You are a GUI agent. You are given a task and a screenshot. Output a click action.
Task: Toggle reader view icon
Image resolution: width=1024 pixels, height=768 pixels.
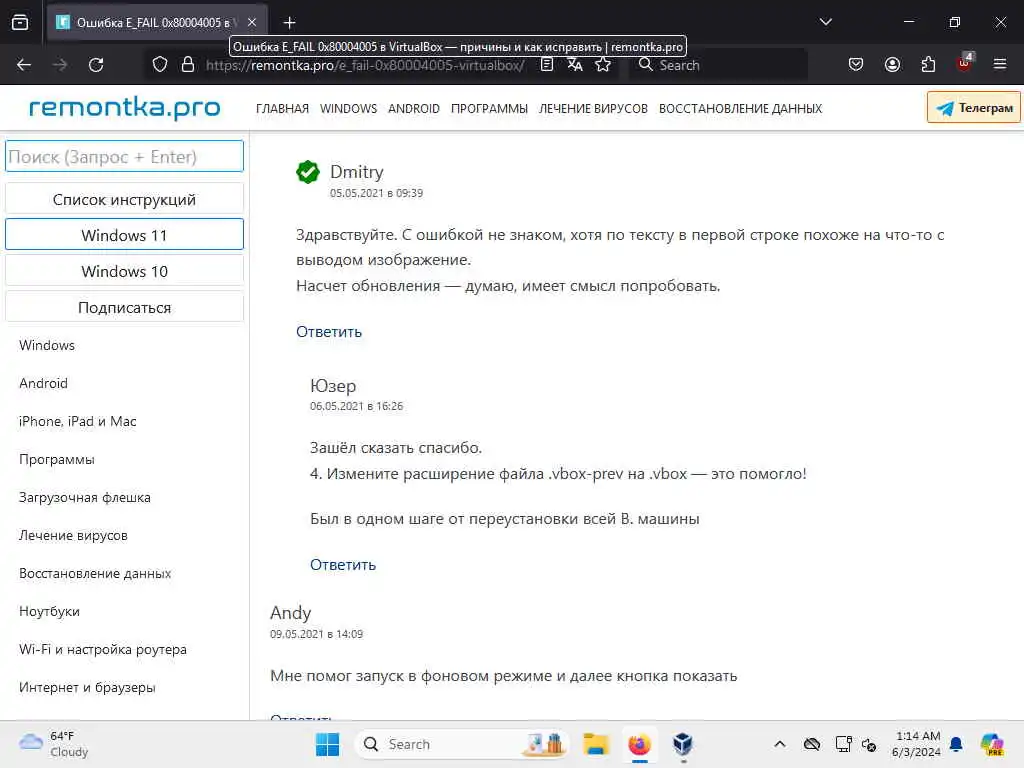(547, 65)
